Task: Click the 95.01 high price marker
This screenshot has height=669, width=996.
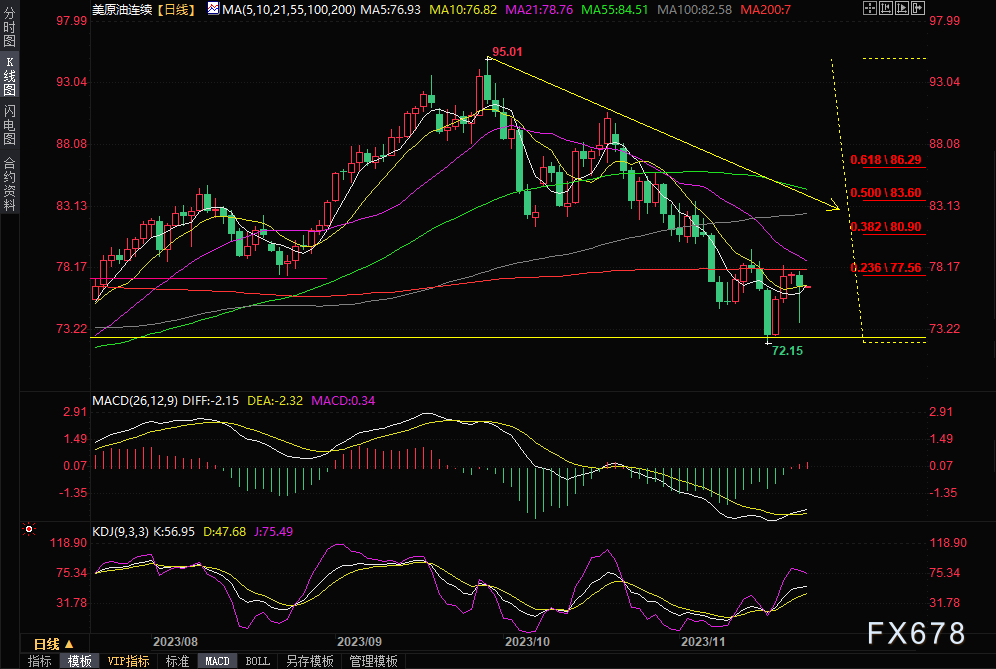Action: tap(508, 51)
